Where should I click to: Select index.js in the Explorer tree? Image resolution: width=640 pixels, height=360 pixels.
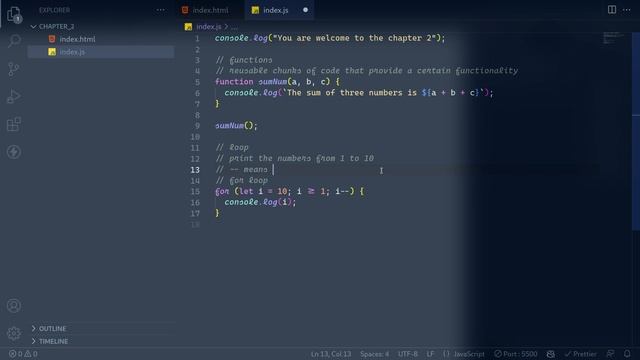pos(101,52)
